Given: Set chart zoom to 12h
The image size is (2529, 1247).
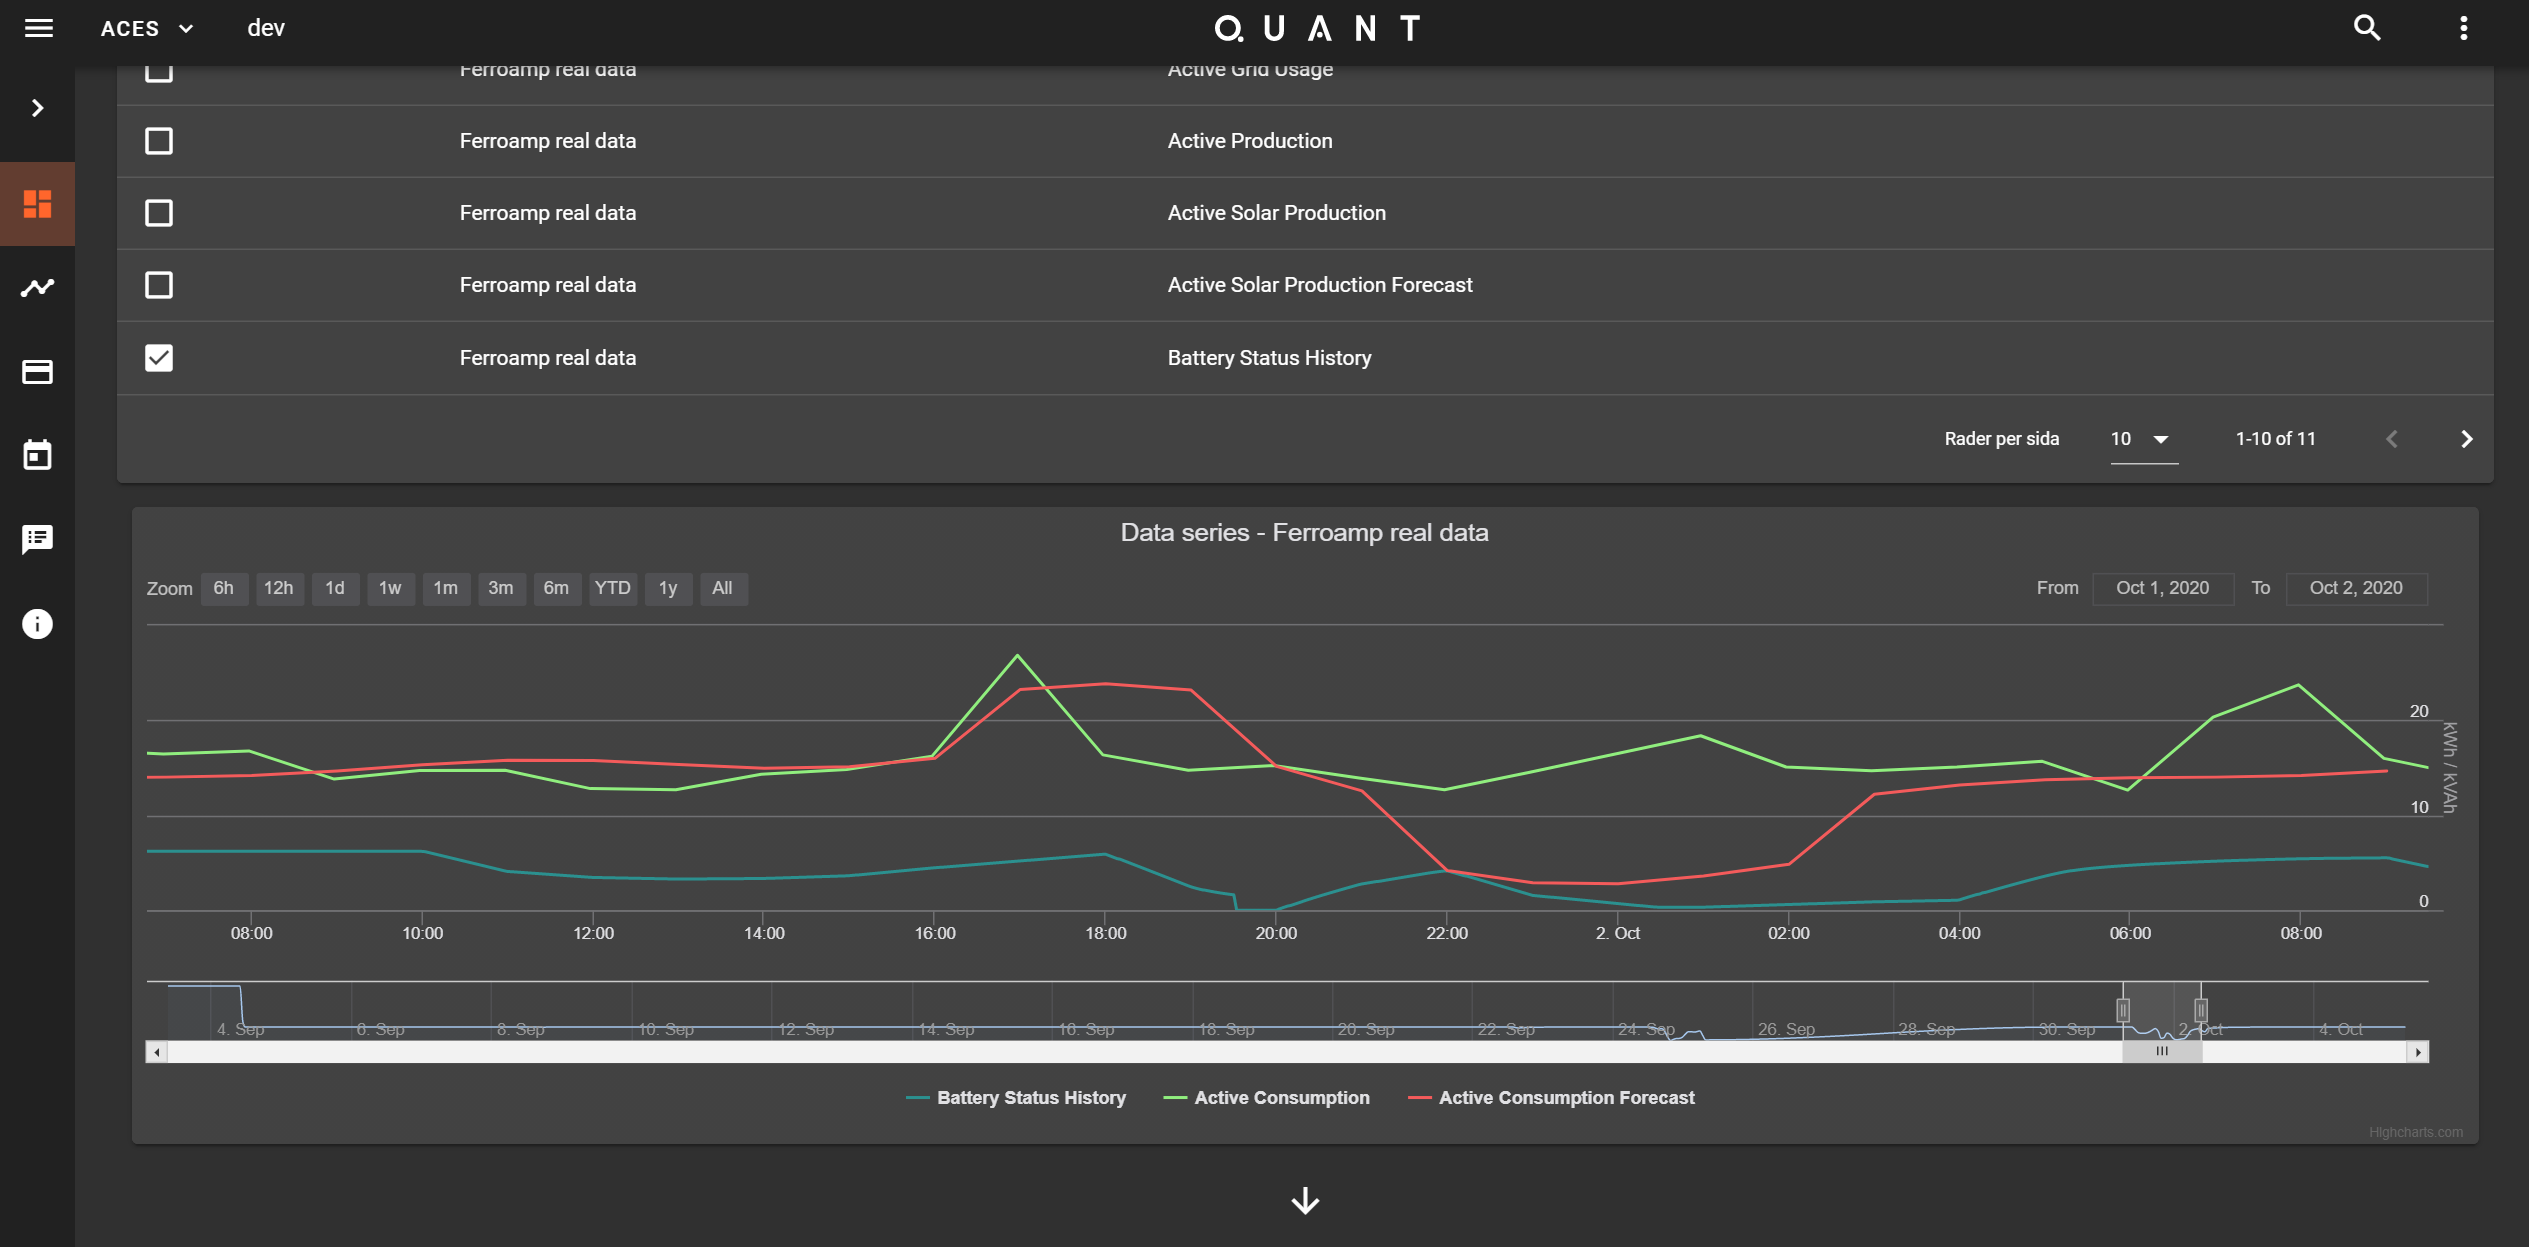Looking at the screenshot, I should point(279,588).
